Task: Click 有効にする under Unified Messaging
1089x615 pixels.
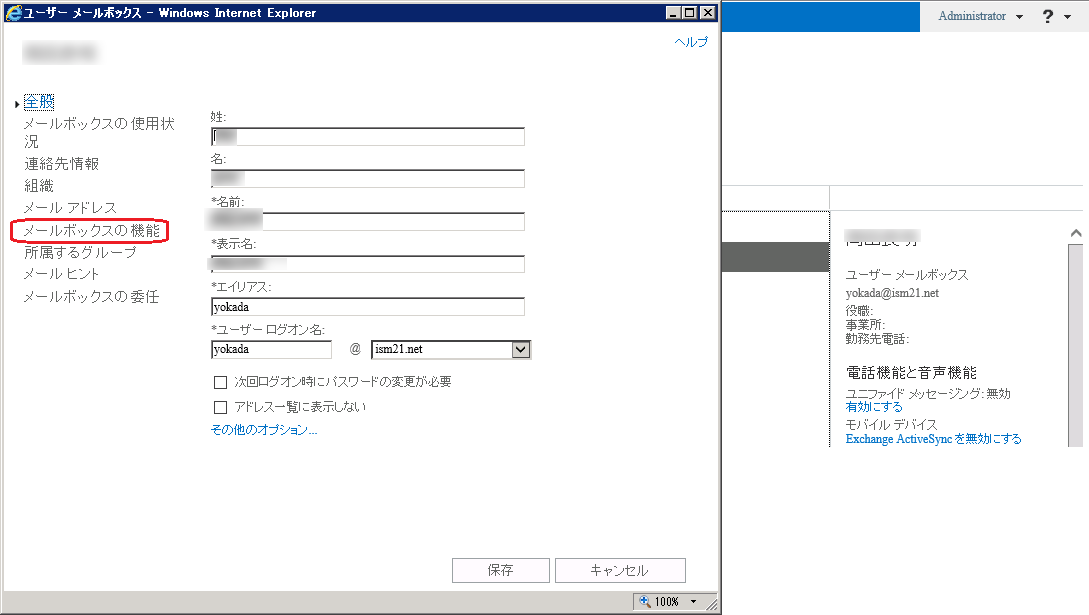Action: (x=874, y=407)
